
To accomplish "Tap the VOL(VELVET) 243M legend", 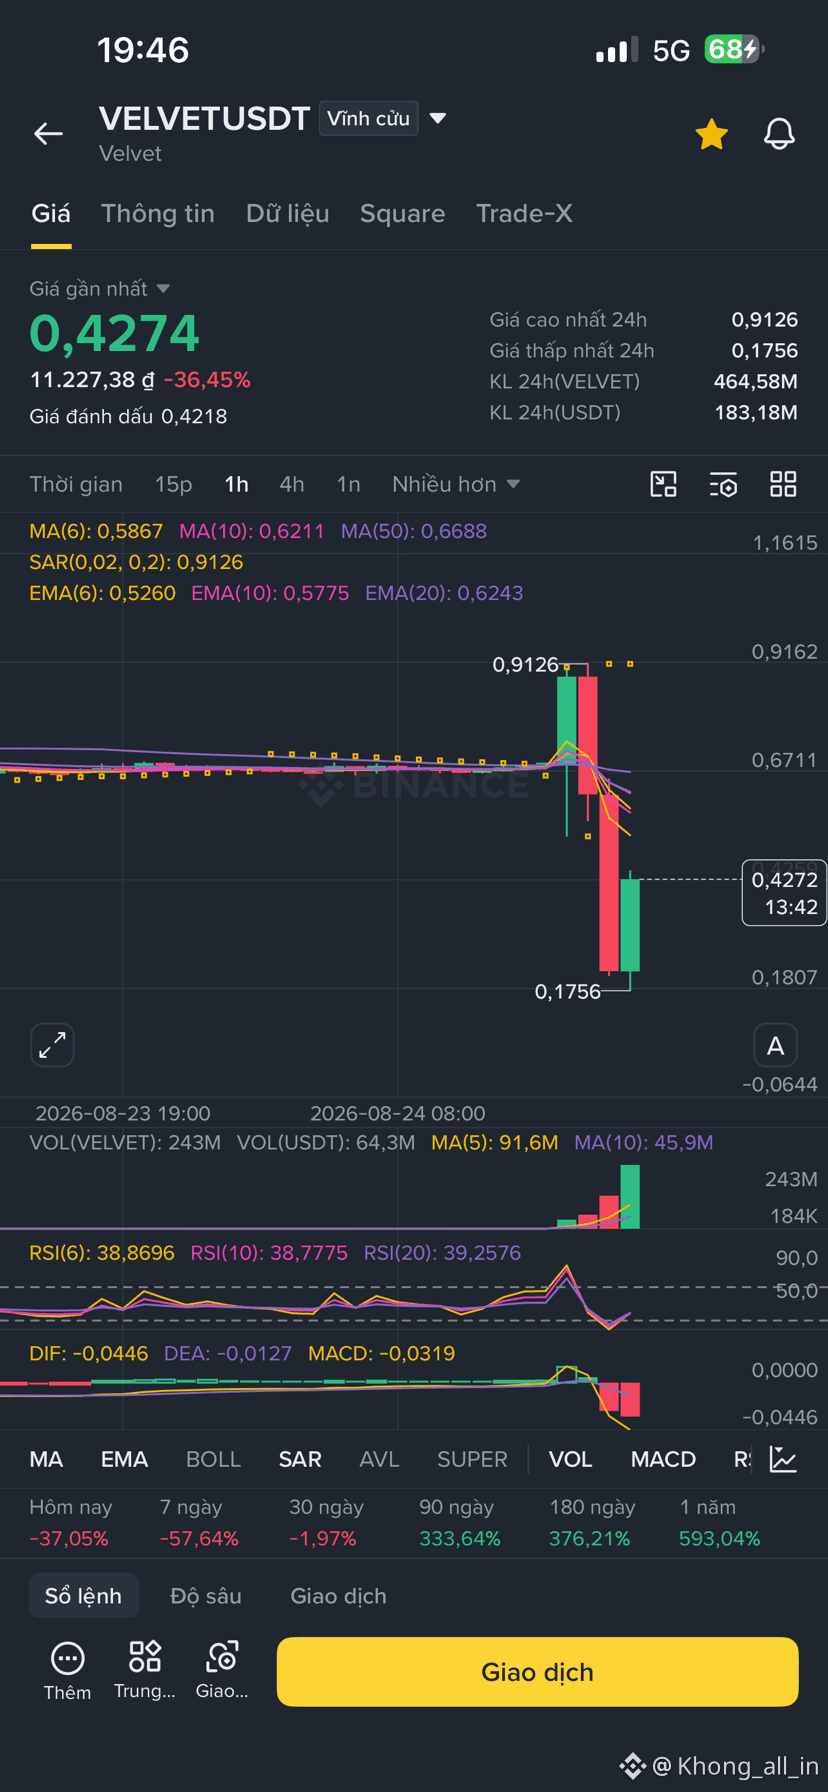I will 125,1142.
